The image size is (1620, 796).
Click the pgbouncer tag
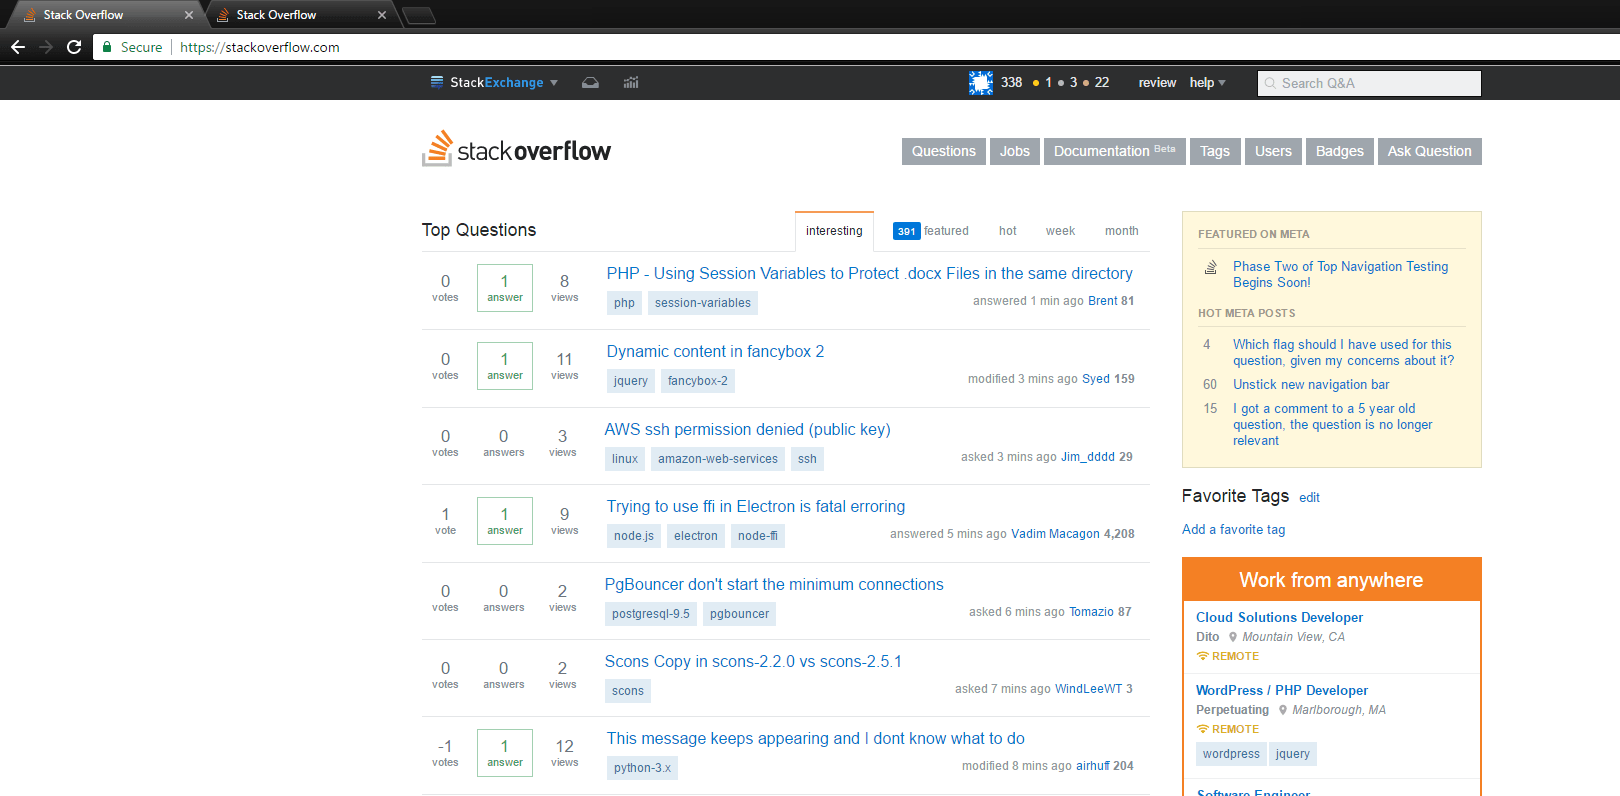740,614
